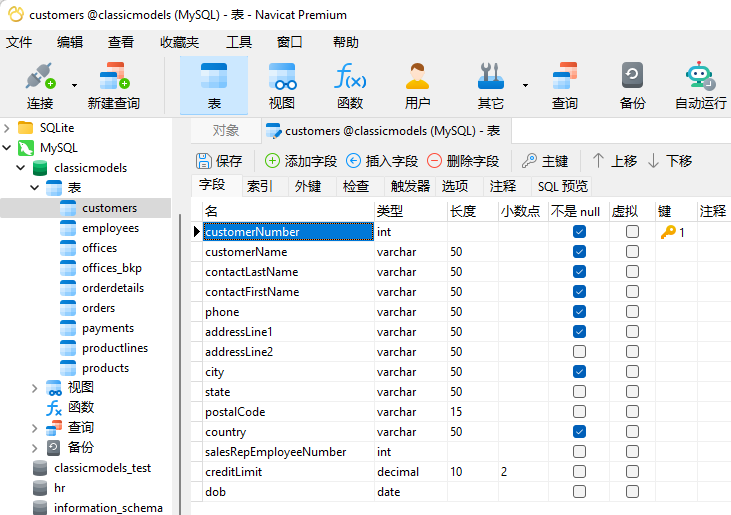Toggle Virtual checkbox for customerNumber
The width and height of the screenshot is (731, 515).
632,232
